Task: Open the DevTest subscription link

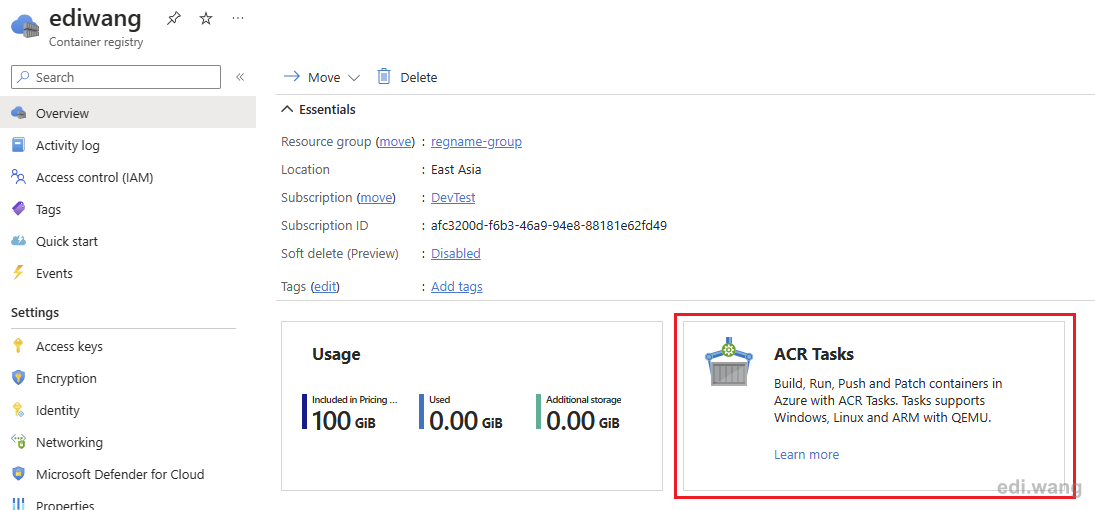Action: 453,198
